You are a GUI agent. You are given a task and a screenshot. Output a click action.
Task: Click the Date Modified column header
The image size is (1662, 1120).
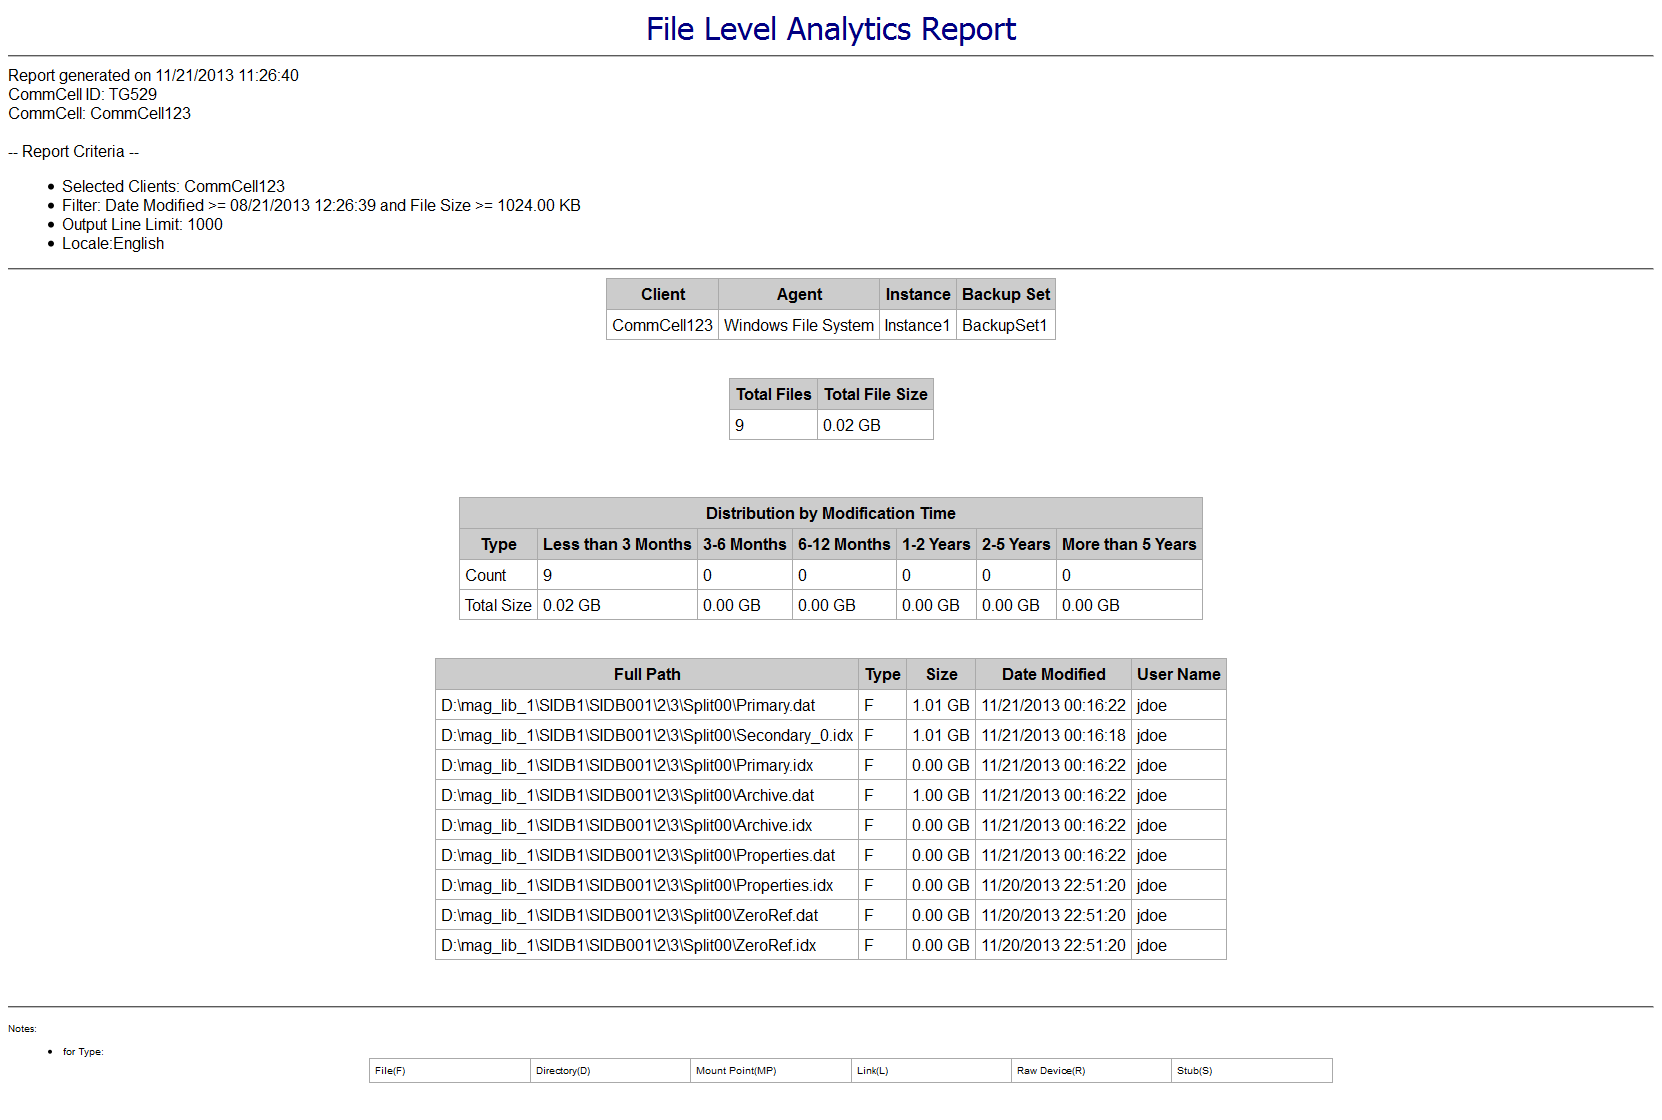(x=1053, y=674)
